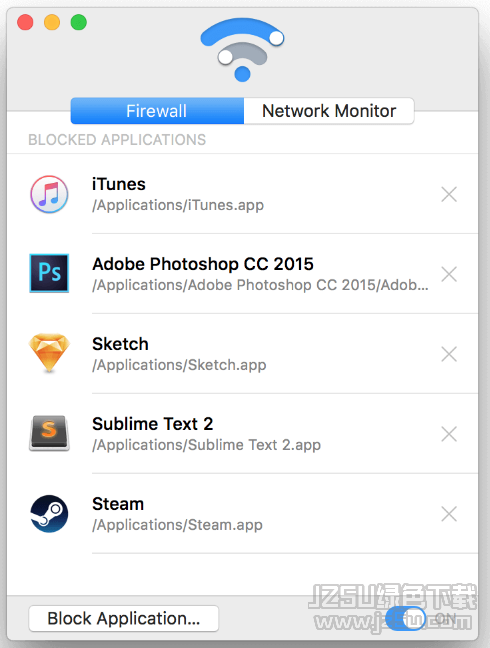Remove Steam from blocked list
Screen dimensions: 490x648
coord(449,514)
